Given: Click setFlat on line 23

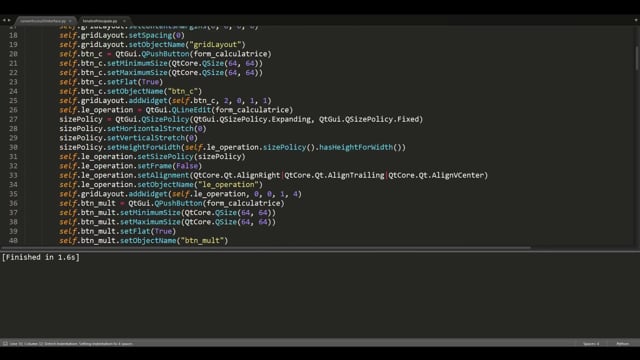Looking at the screenshot, I should pyautogui.click(x=122, y=82).
